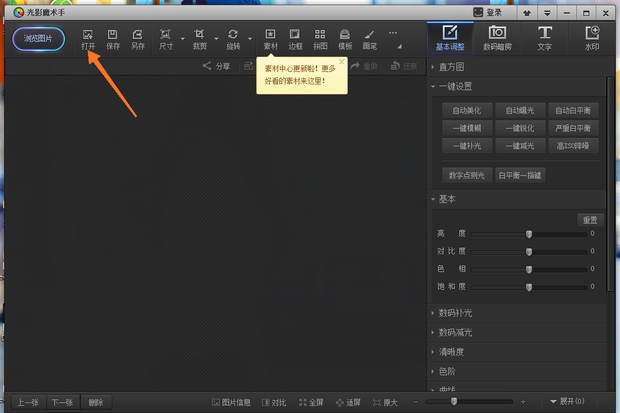620x413 pixels.
Task: Open an image with the 打开 icon
Action: 88,40
